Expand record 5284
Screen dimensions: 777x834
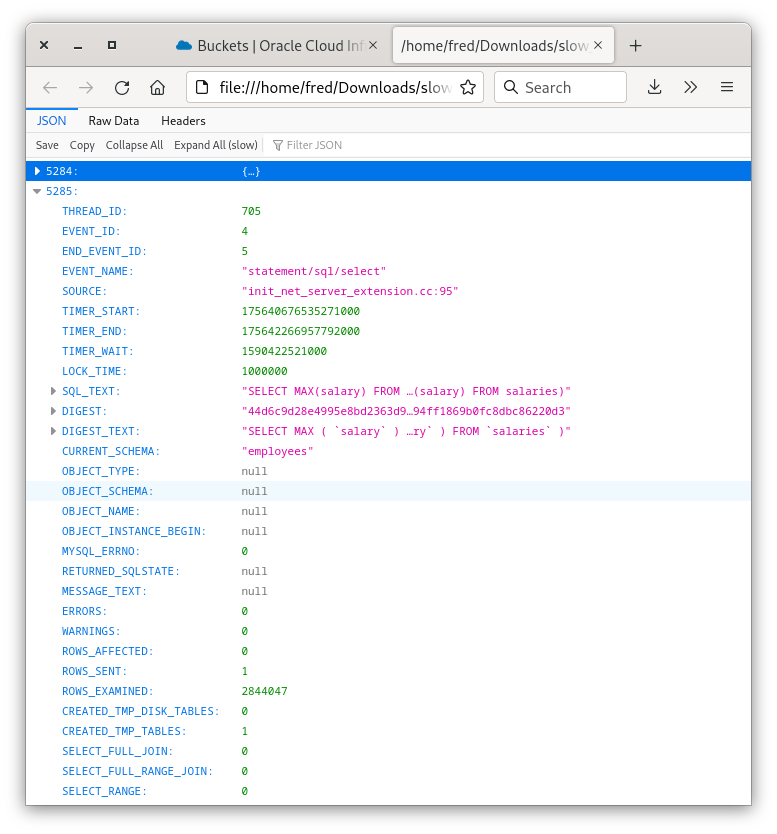(x=37, y=171)
